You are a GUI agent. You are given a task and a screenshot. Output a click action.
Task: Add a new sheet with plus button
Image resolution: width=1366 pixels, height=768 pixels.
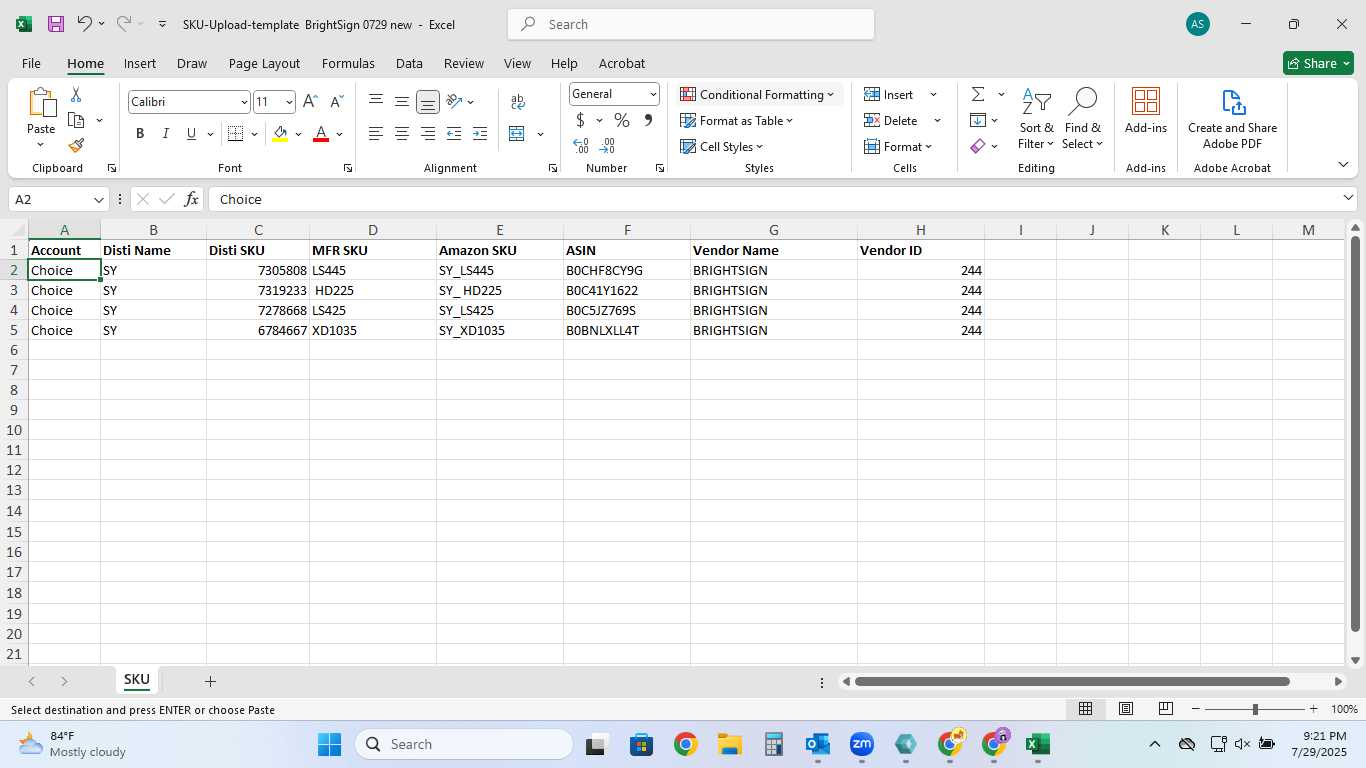[x=210, y=681]
